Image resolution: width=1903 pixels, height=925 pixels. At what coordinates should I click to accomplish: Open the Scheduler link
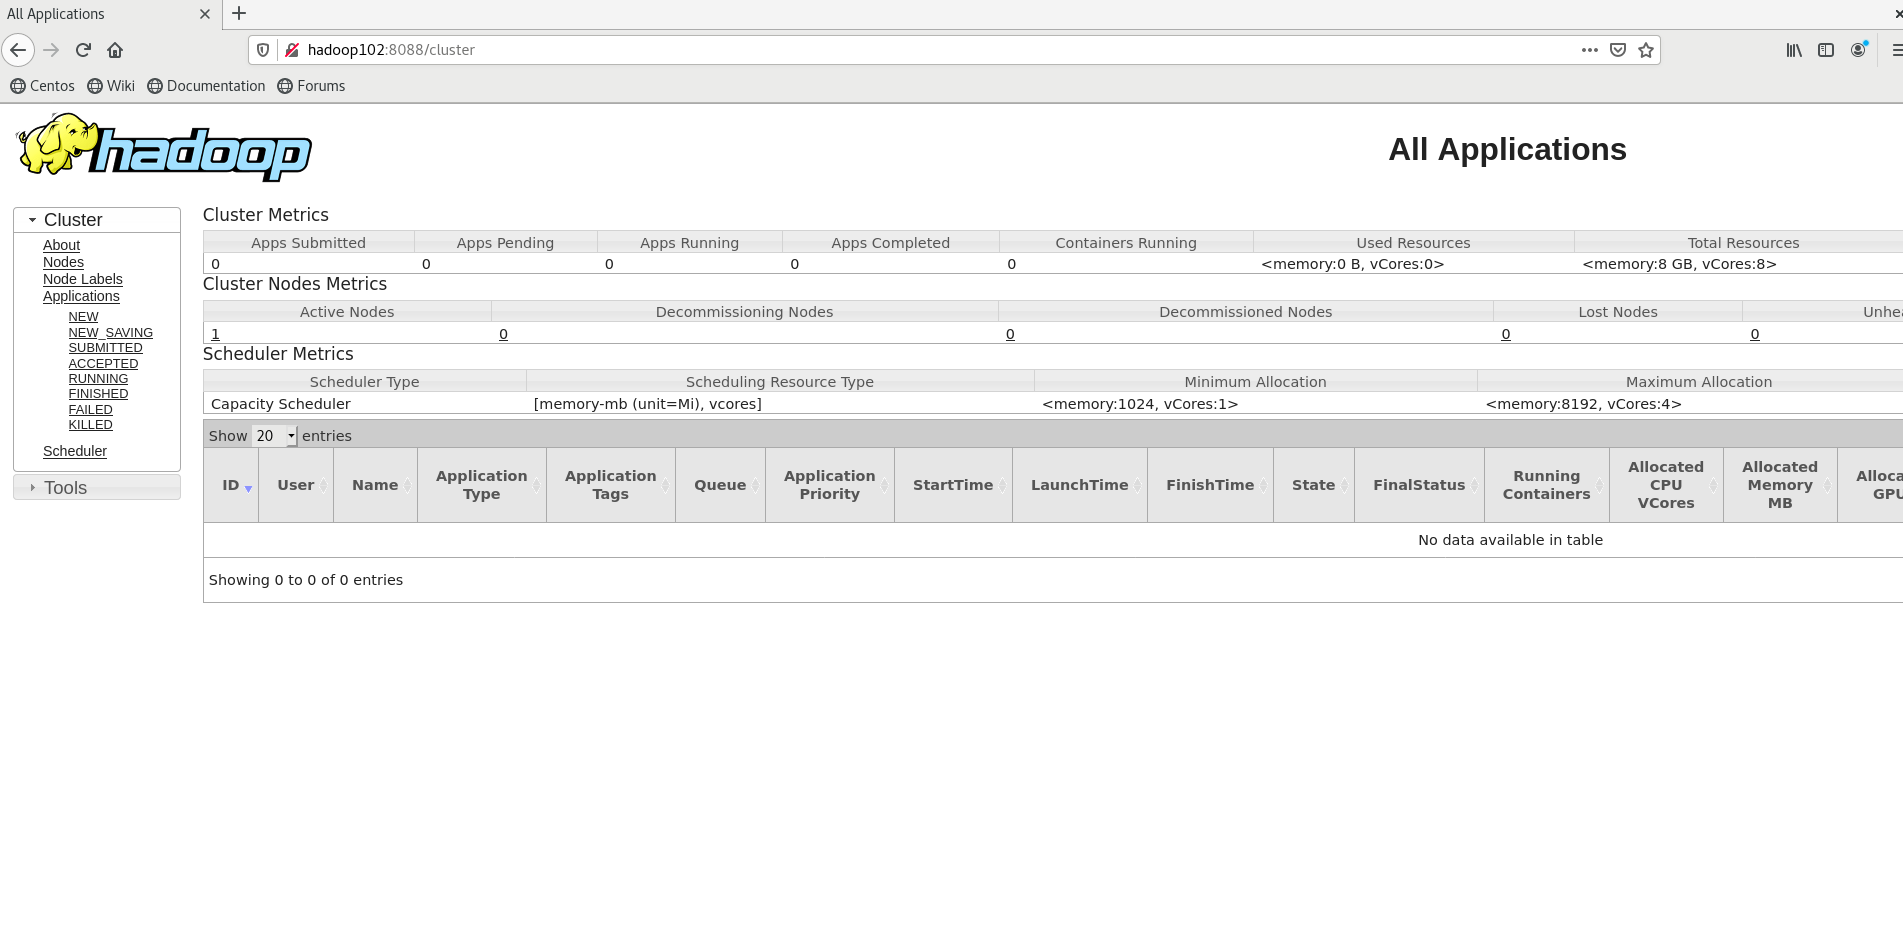tap(75, 451)
